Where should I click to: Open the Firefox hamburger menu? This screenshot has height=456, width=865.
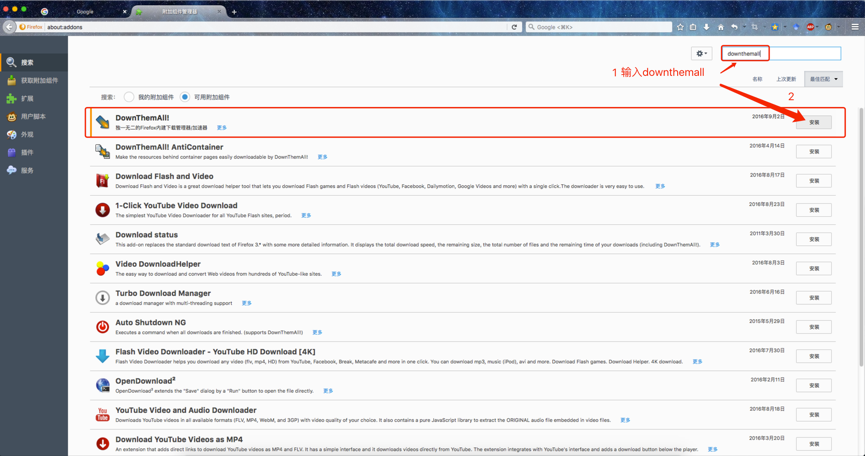click(x=855, y=26)
